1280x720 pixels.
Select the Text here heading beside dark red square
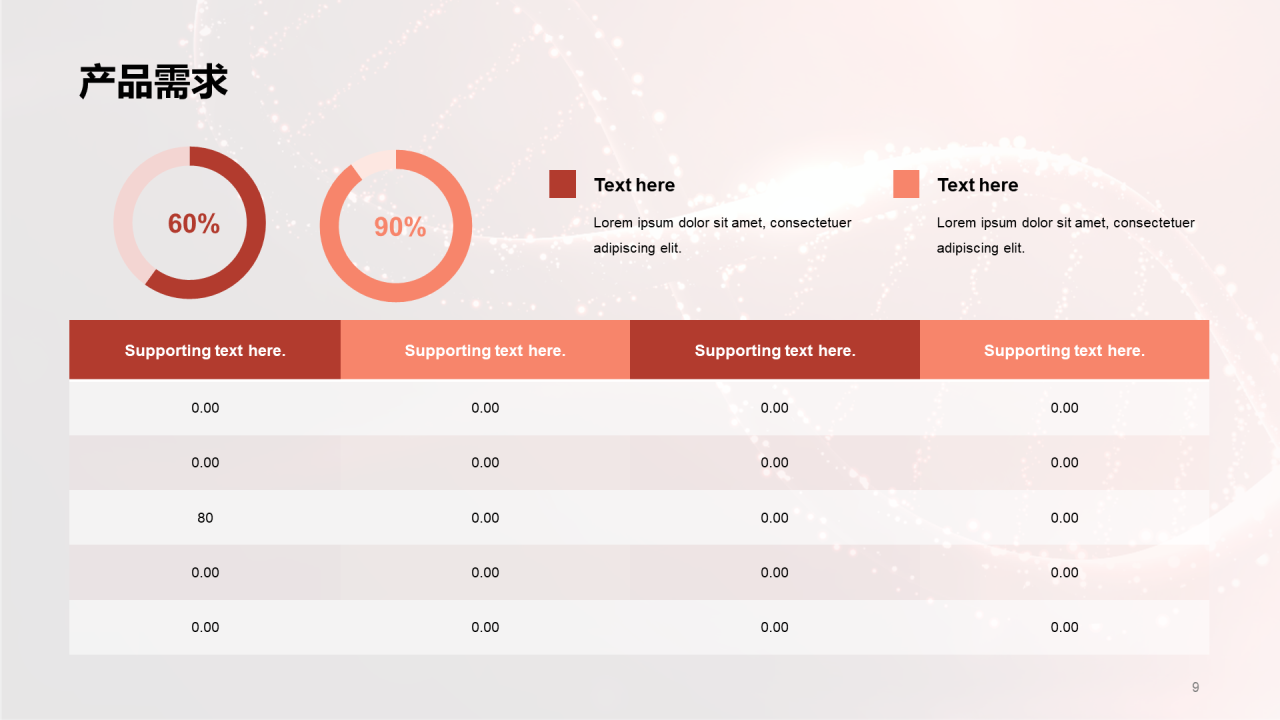click(x=634, y=185)
